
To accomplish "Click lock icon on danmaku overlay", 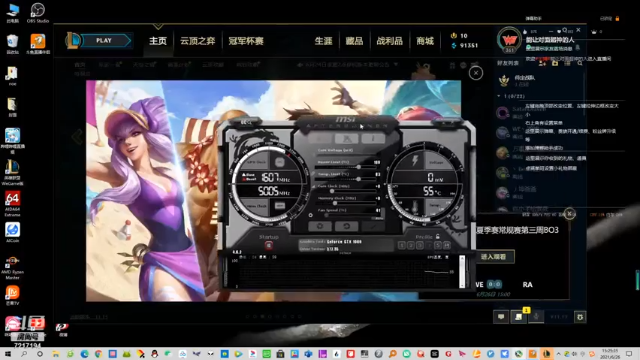I will click(x=617, y=18).
